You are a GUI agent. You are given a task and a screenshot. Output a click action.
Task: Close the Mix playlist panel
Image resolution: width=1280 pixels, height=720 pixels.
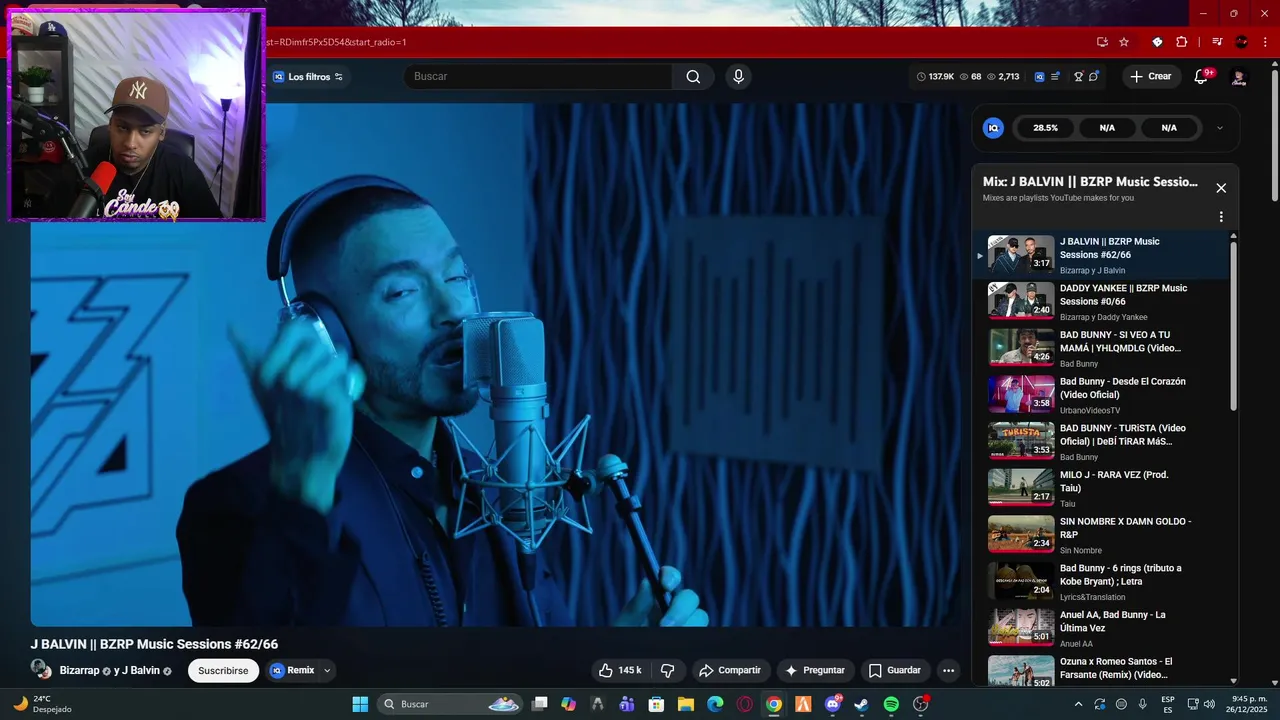coord(1221,188)
